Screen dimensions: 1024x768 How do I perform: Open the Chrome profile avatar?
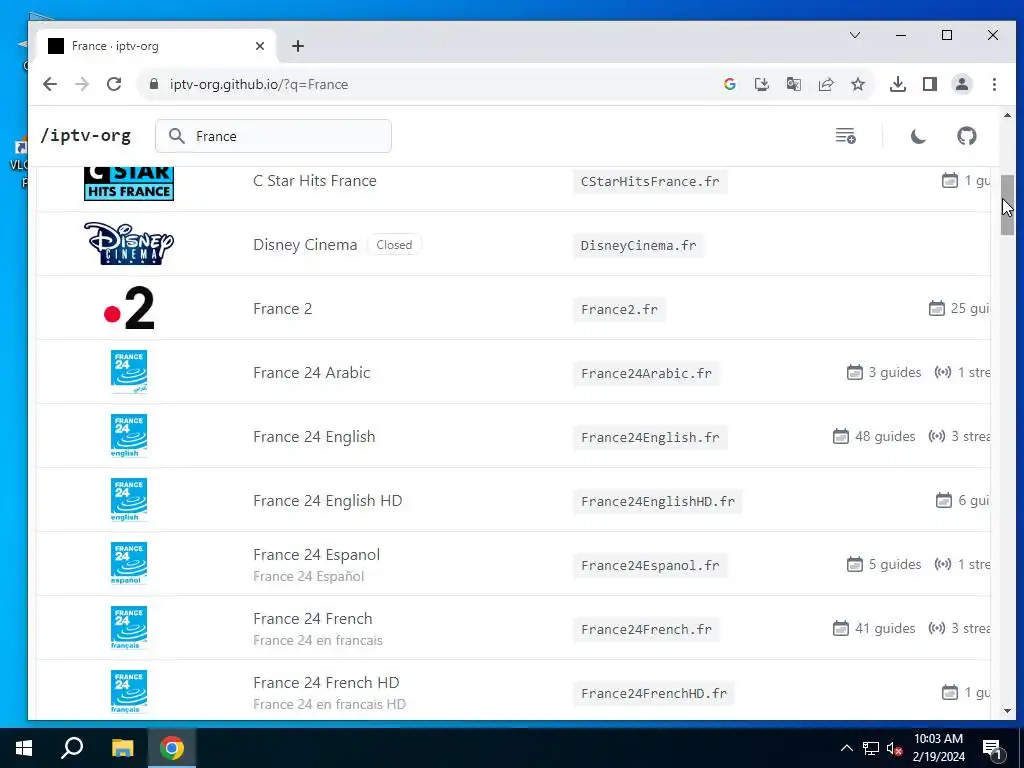coord(961,84)
